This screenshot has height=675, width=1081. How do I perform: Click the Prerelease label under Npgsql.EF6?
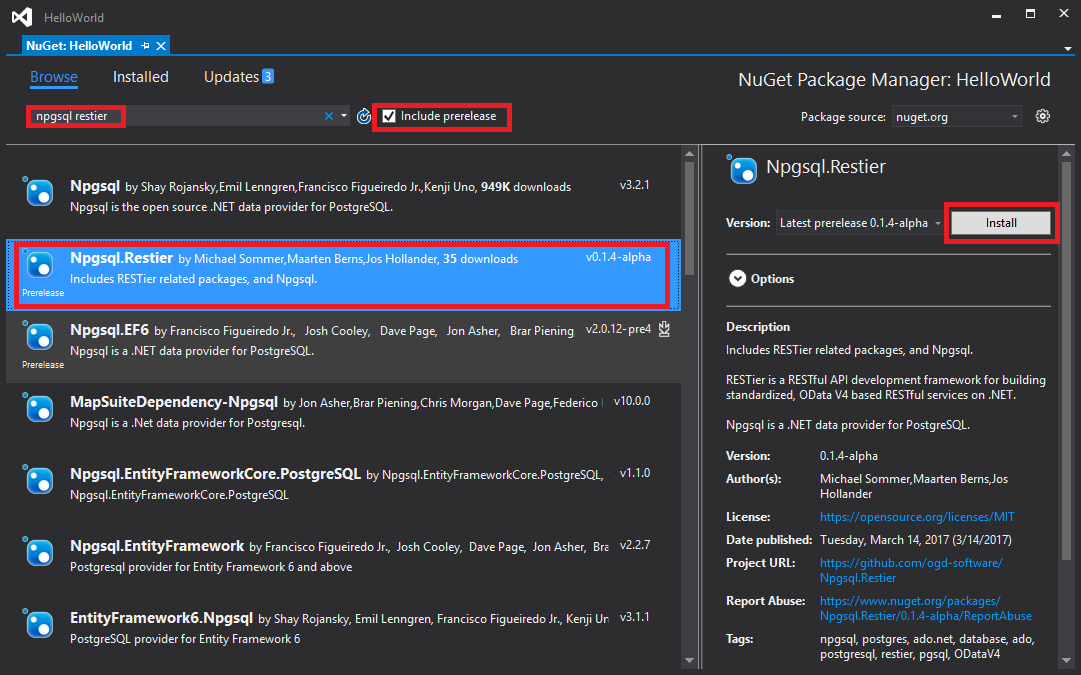pyautogui.click(x=43, y=365)
